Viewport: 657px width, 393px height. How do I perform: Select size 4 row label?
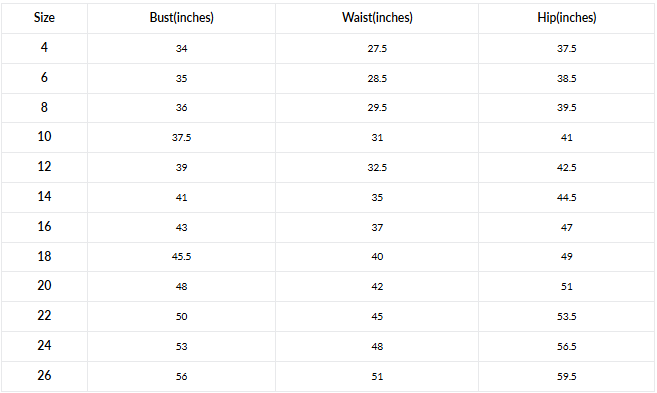tap(44, 47)
